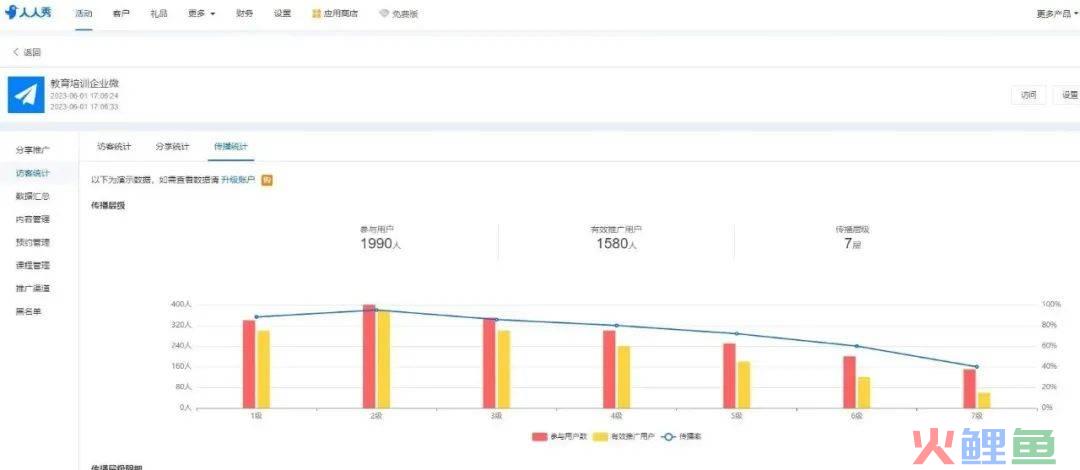
Task: Click the yellow bar for 2级
Action: [x=384, y=360]
